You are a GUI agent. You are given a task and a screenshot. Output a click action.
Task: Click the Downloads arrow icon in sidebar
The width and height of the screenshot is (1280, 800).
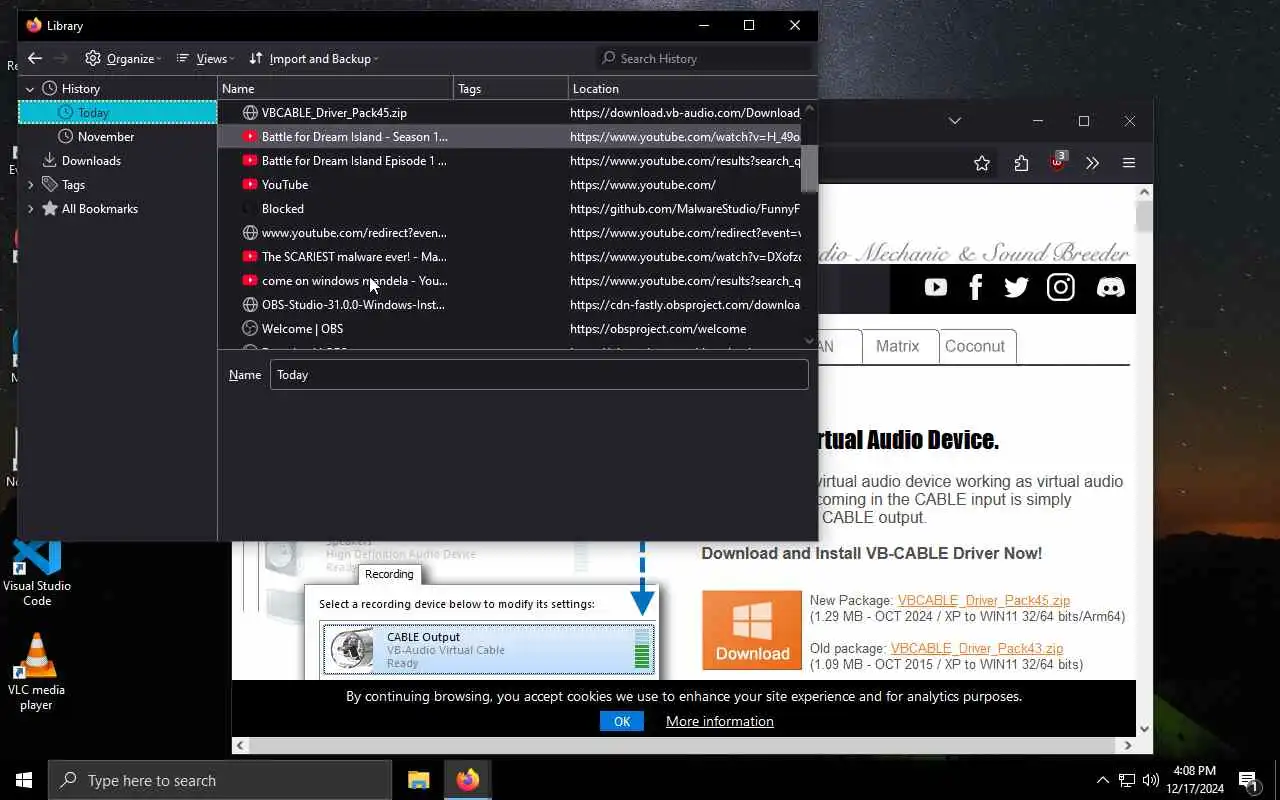pos(50,160)
